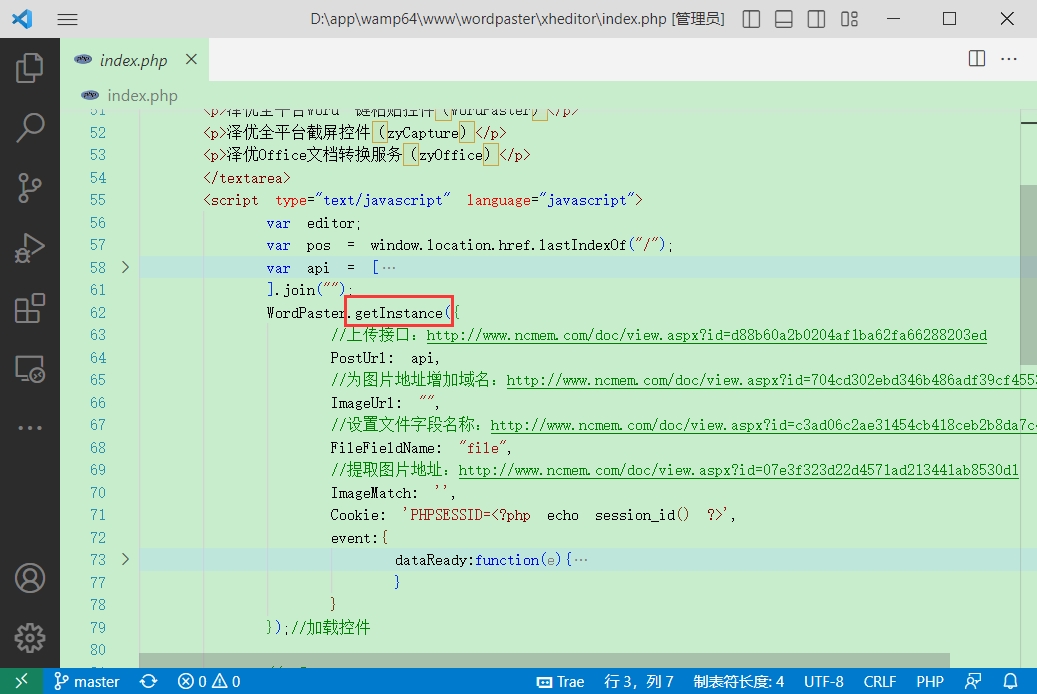The height and width of the screenshot is (694, 1037).
Task: Open the PostUrl documentation link on line 63
Action: click(x=706, y=335)
